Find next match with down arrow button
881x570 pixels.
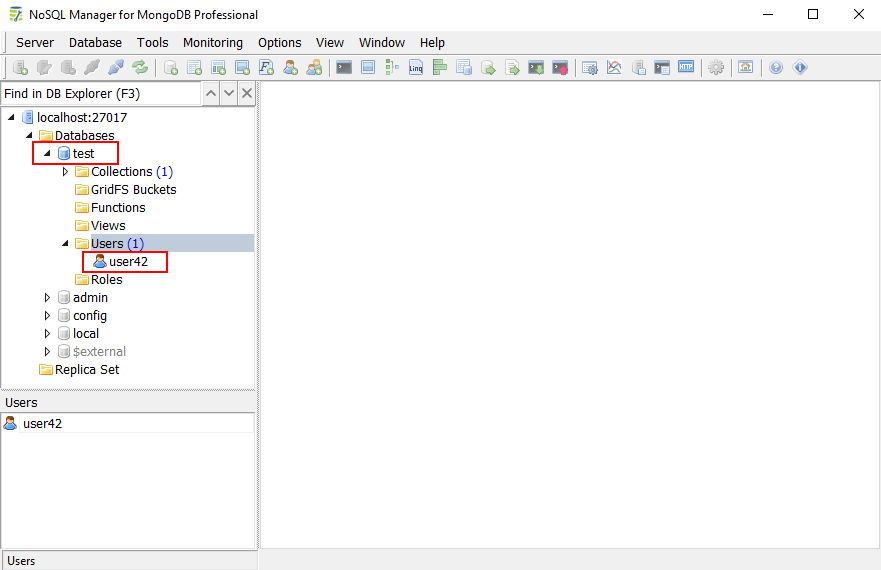(x=229, y=94)
